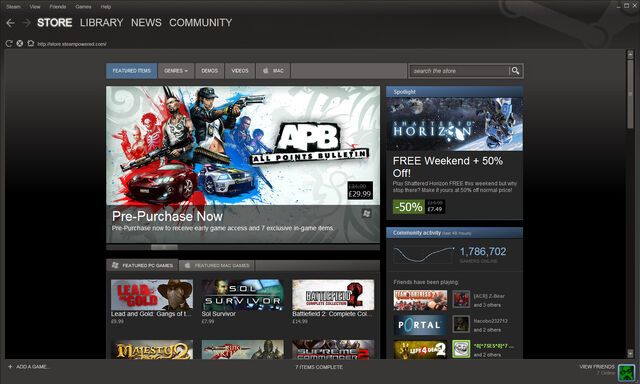Switch to the NEWS section

tap(146, 22)
